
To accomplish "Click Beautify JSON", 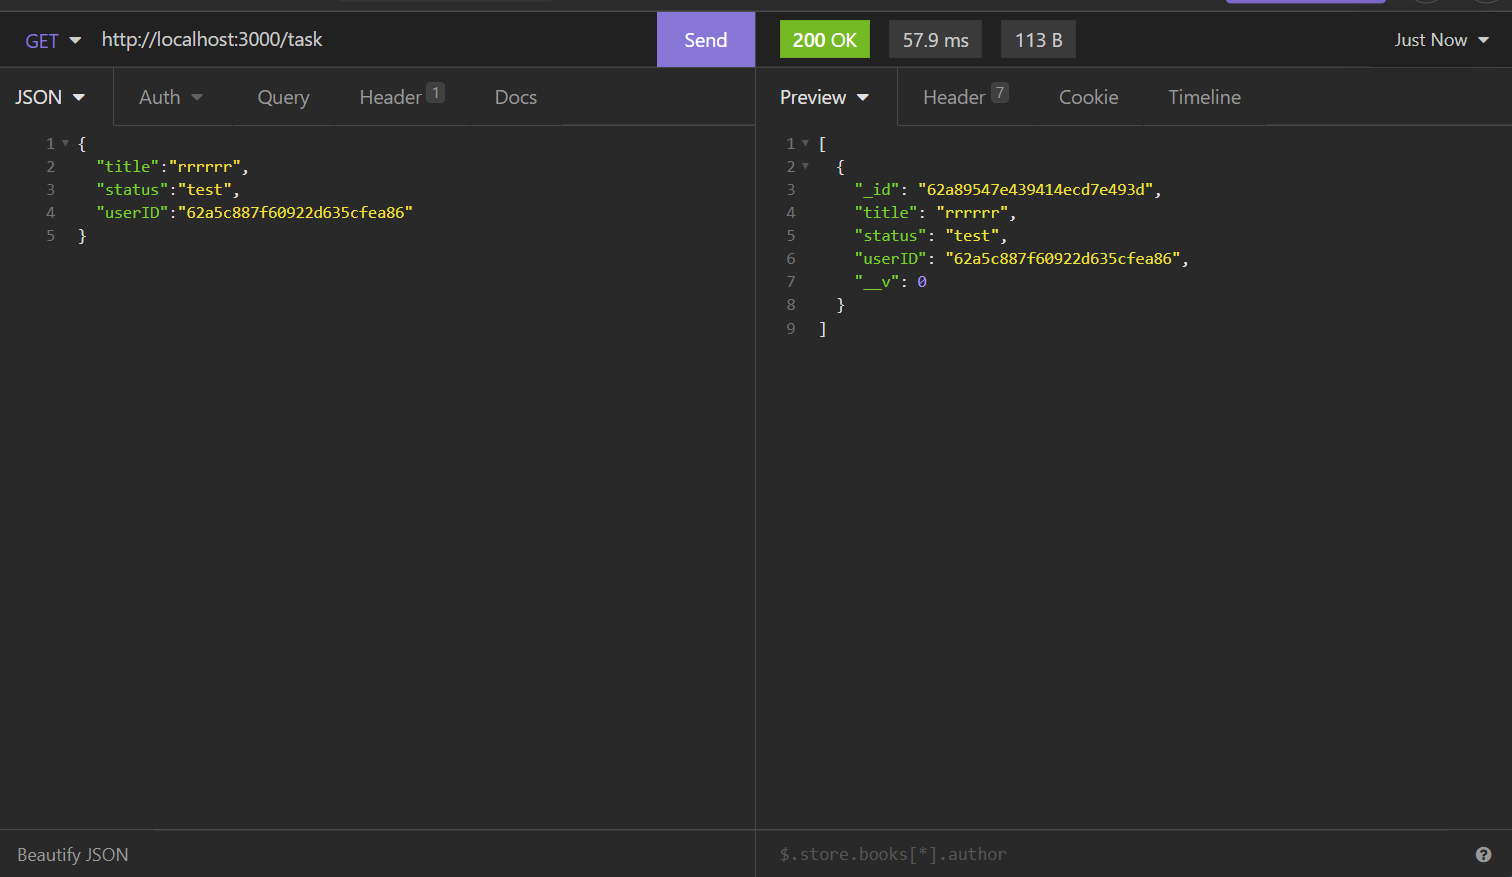I will [73, 855].
